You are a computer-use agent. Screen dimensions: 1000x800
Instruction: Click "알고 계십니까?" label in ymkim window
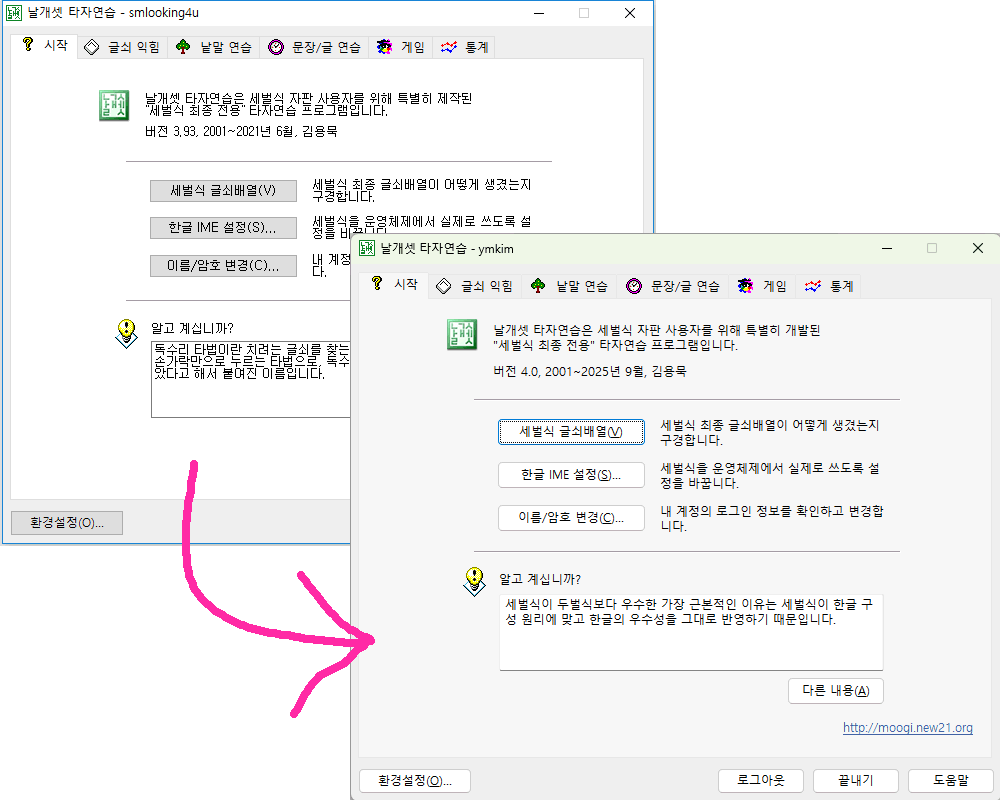[x=540, y=579]
